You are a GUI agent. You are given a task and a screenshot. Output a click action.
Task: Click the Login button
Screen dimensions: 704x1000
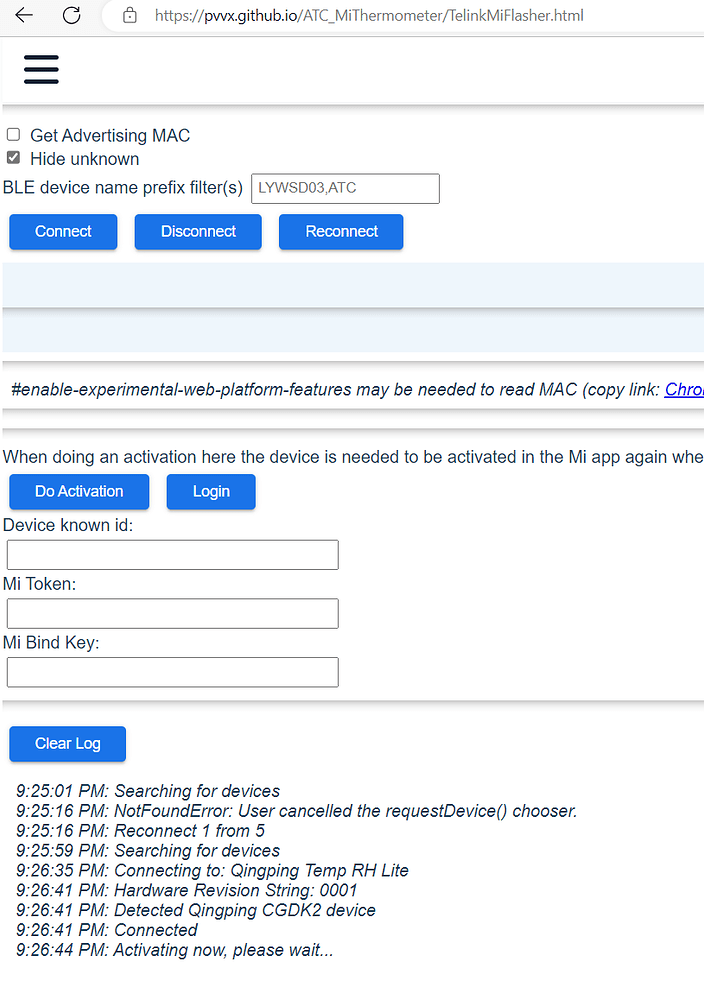[x=211, y=491]
